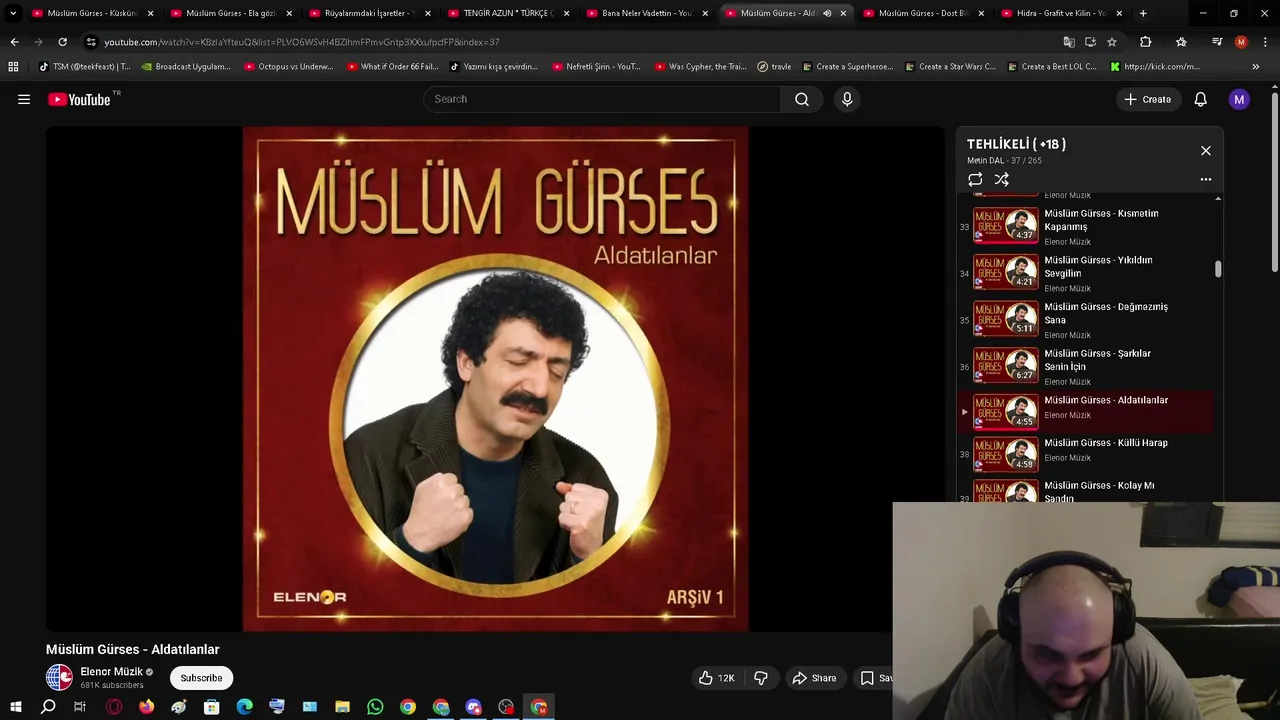
Task: Open the TEHLİKELİ ( +18 ) playlist title
Action: click(1016, 144)
